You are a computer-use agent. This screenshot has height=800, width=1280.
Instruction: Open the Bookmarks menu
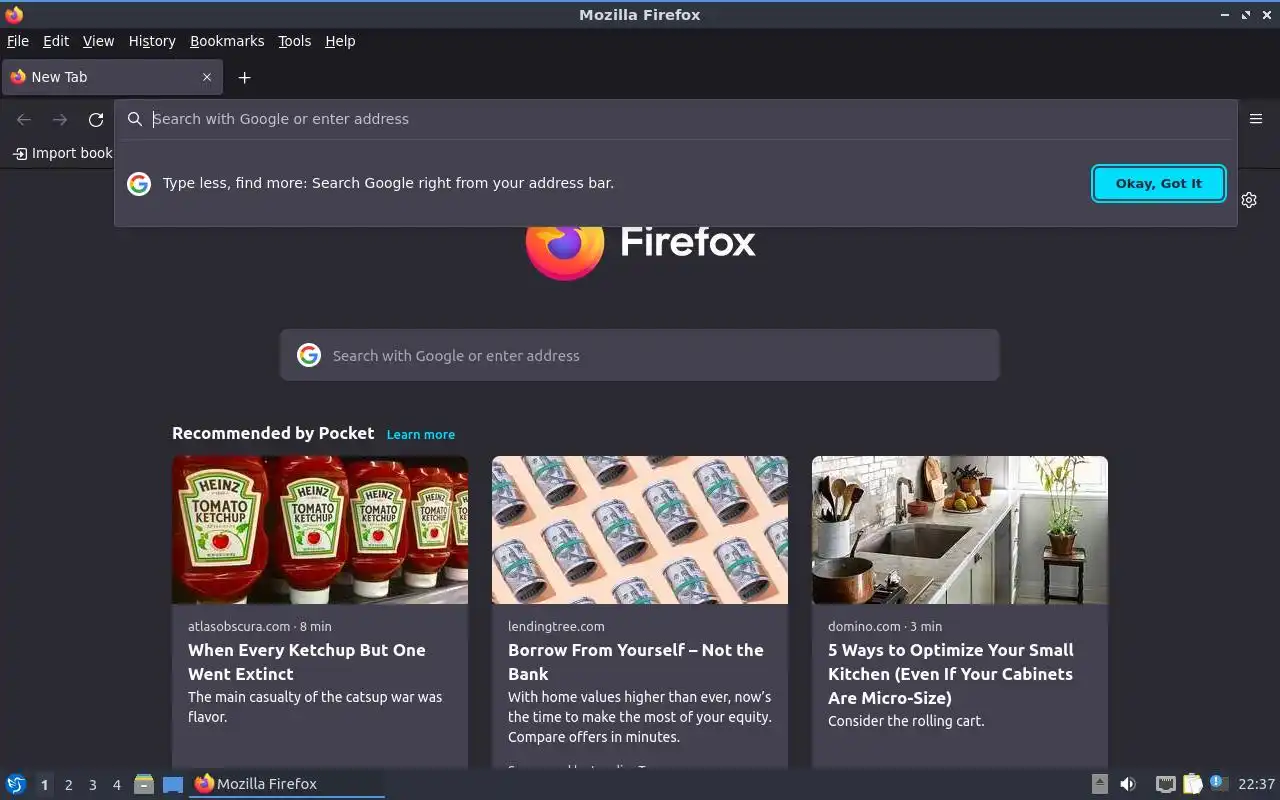227,41
